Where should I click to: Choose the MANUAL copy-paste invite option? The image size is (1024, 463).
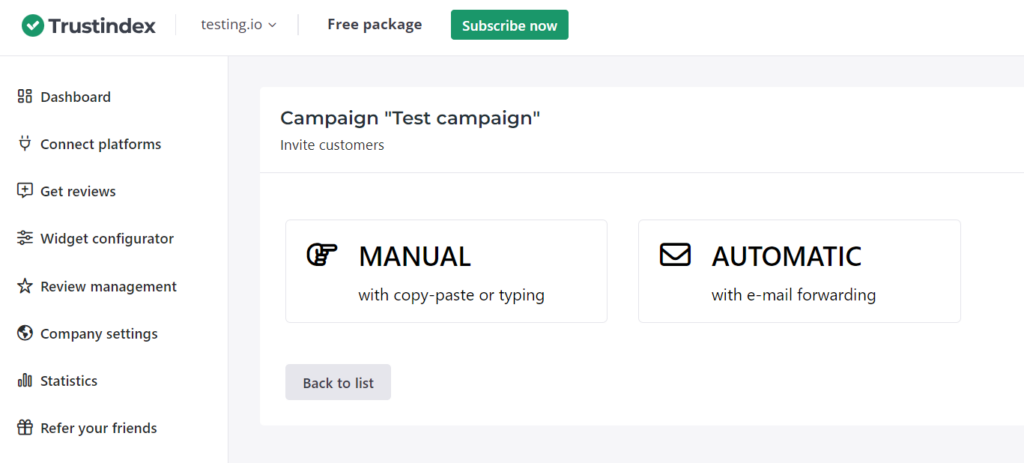point(446,271)
